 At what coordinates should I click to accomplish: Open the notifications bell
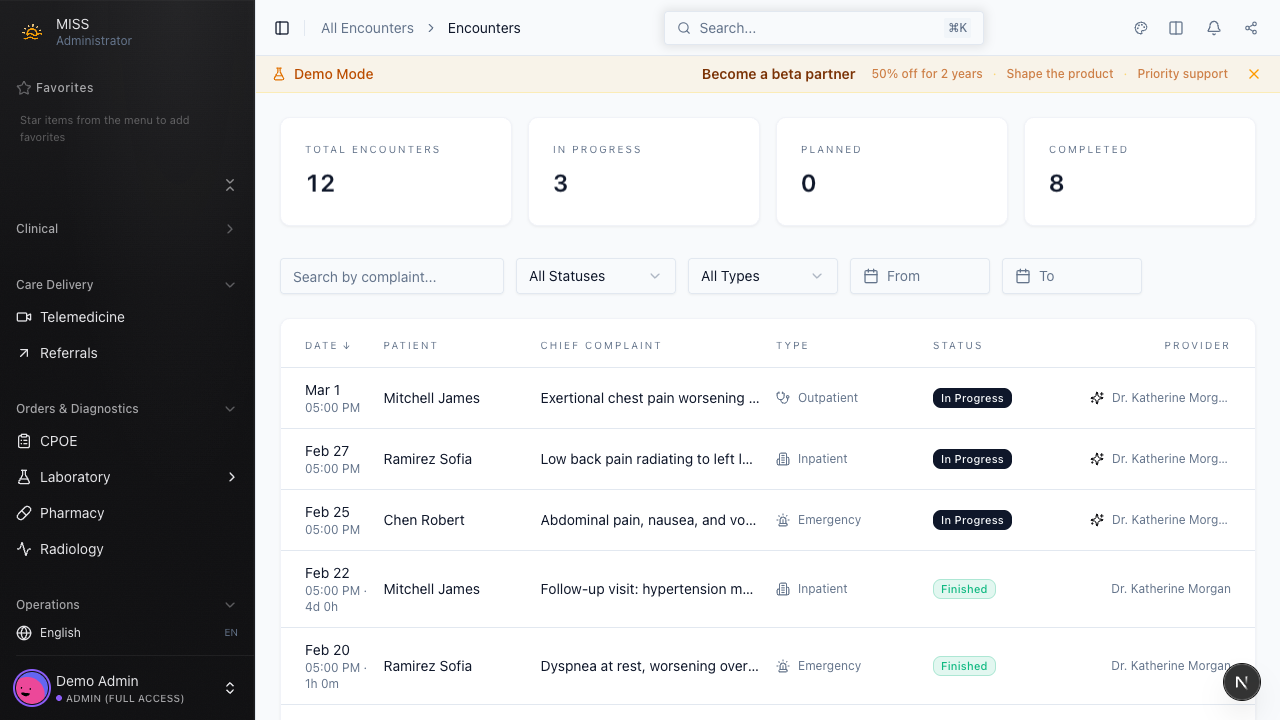(1213, 27)
